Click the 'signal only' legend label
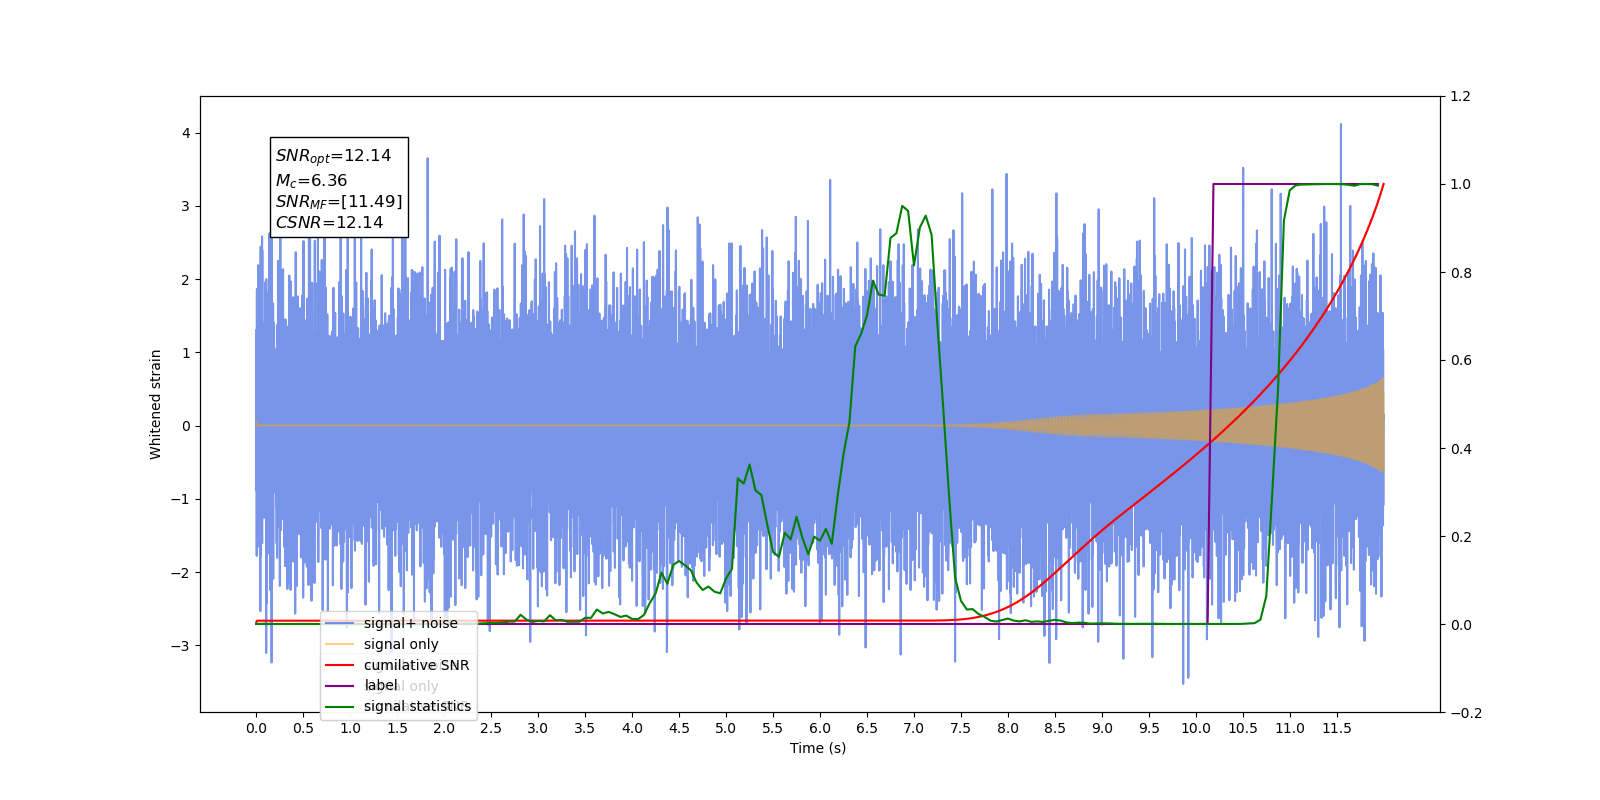This screenshot has width=1600, height=800. [401, 644]
